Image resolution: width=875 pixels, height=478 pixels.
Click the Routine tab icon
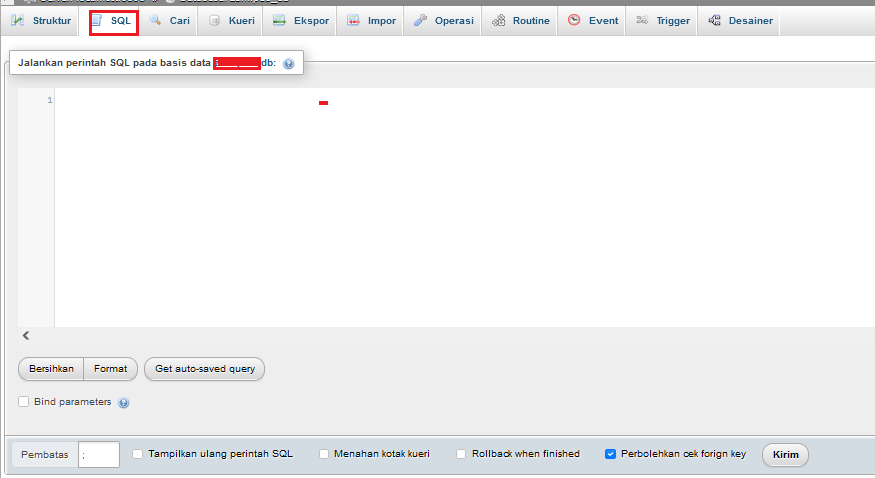click(498, 21)
